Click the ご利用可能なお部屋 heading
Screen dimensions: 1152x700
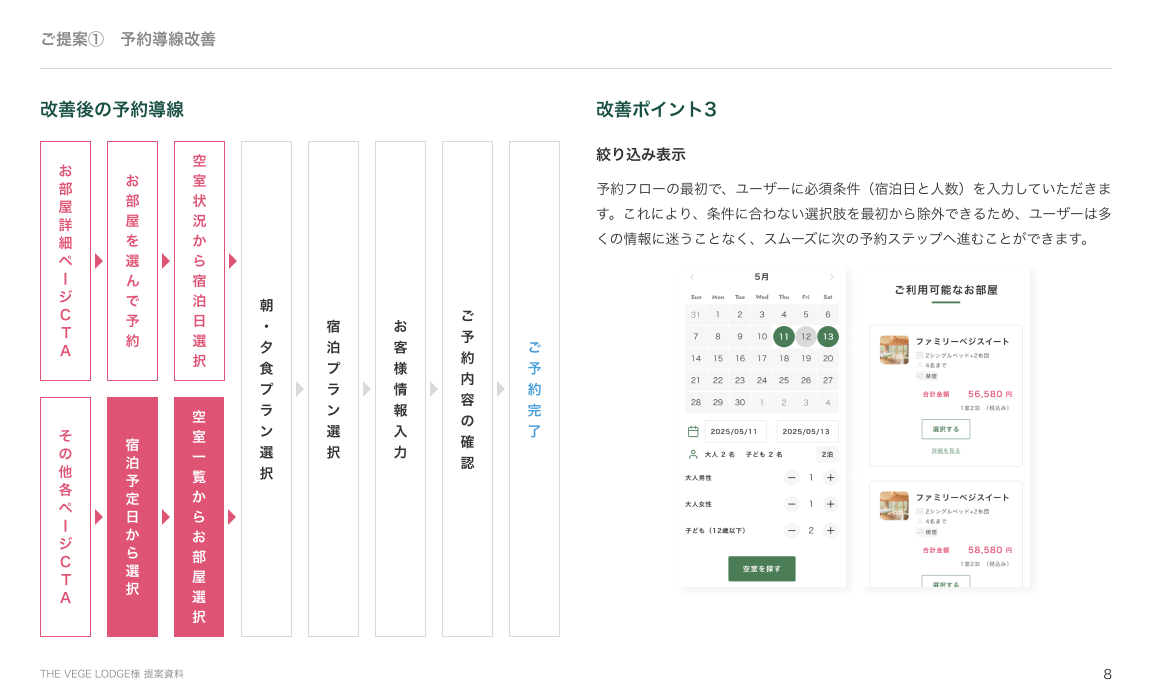[x=946, y=290]
